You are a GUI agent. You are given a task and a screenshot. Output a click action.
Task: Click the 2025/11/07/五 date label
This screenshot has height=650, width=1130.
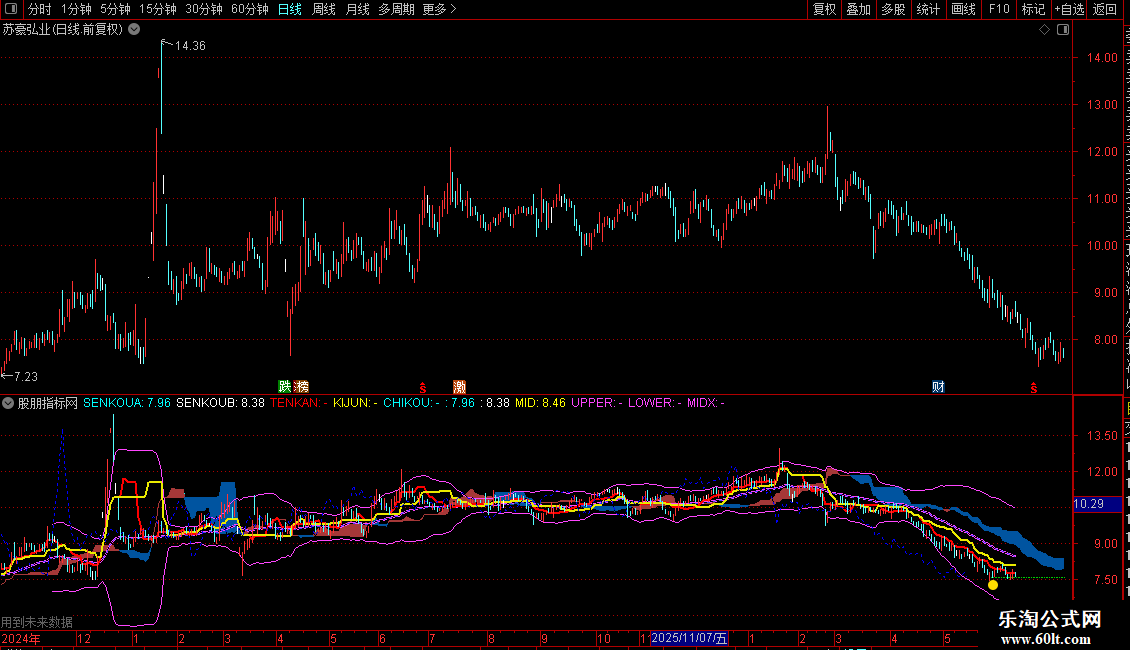(x=689, y=638)
